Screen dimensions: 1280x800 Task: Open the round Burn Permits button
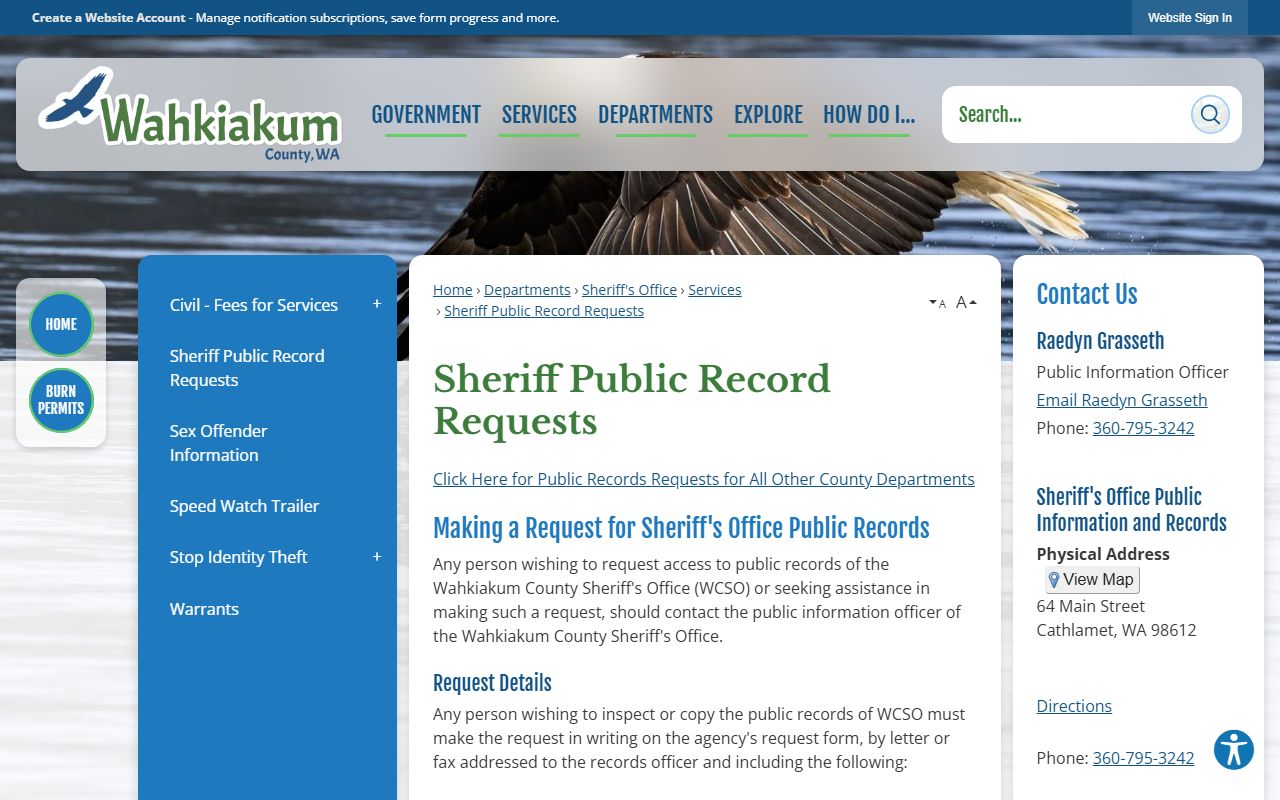(61, 400)
